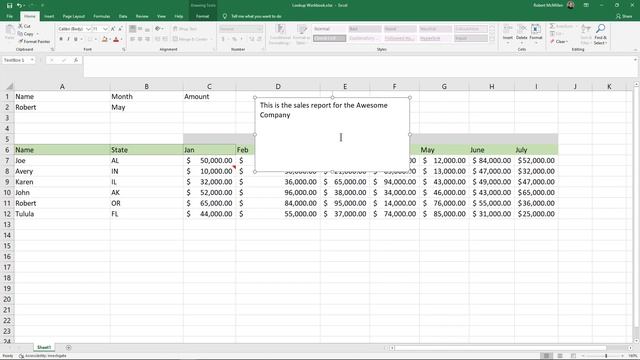Click the Format cells icon
The height and width of the screenshot is (360, 640).
[x=536, y=29]
